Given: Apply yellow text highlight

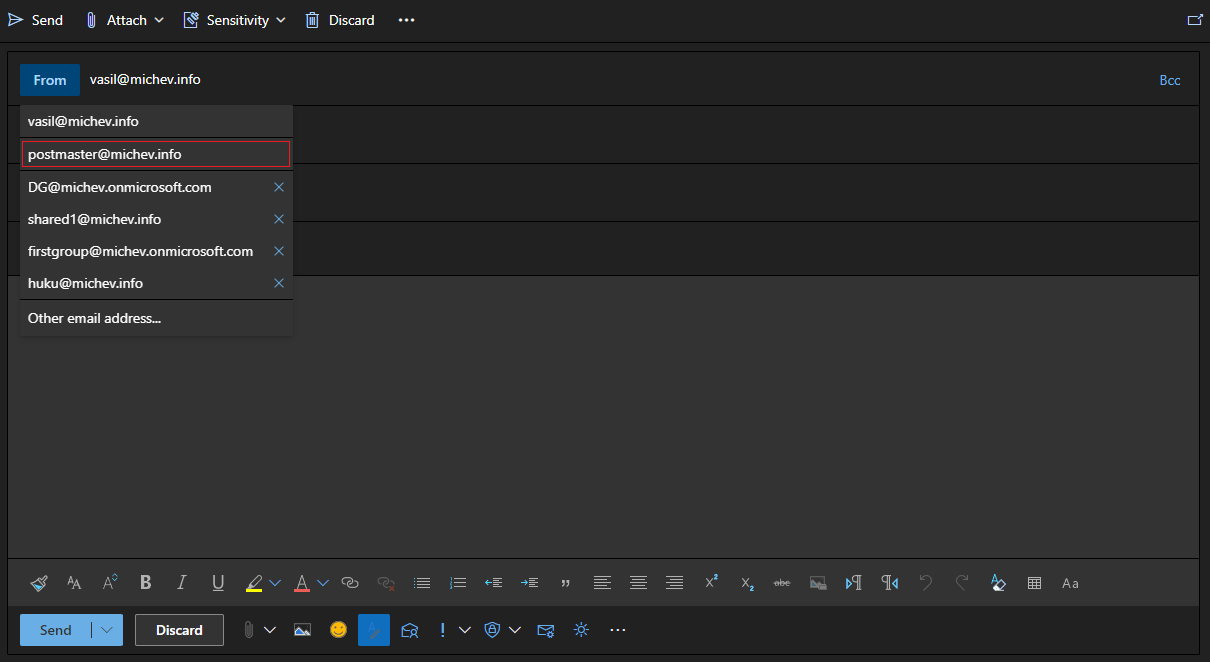Looking at the screenshot, I should (254, 582).
